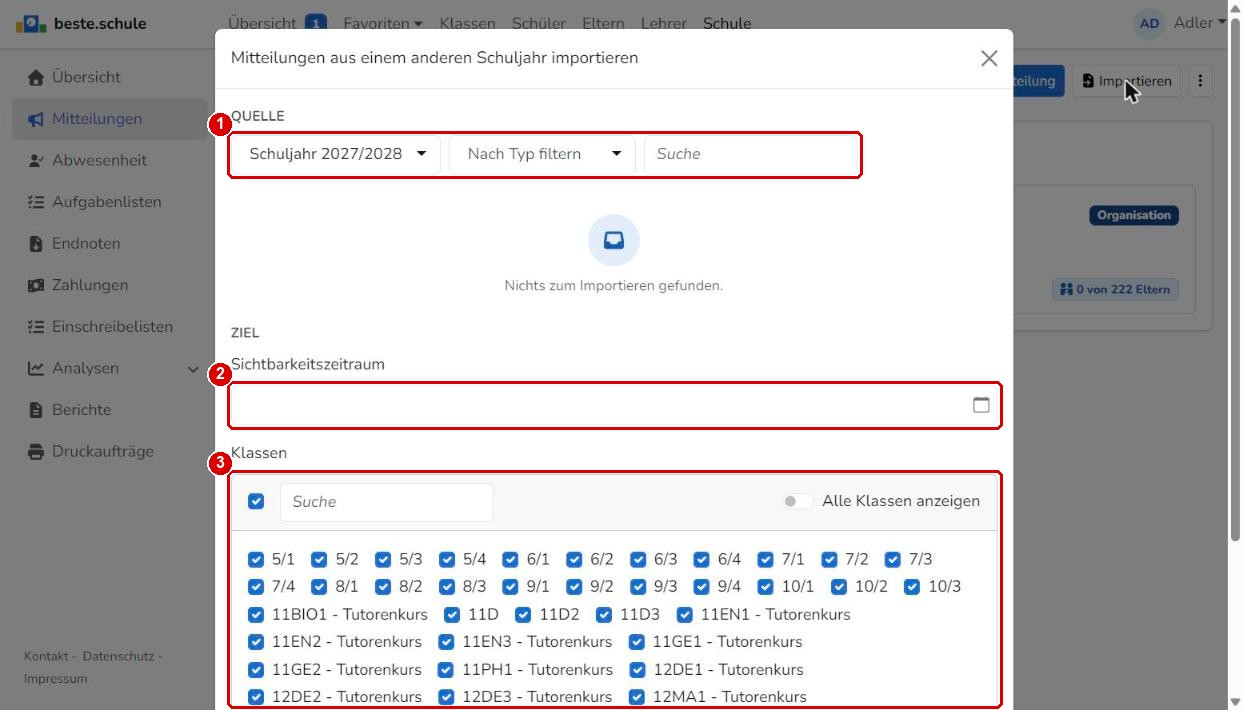
Task: Toggle the select-all classes checkbox
Action: tap(256, 501)
